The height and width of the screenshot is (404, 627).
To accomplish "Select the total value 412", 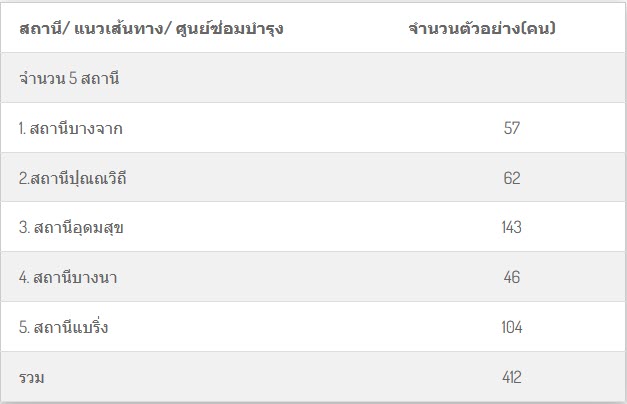I will 512,377.
